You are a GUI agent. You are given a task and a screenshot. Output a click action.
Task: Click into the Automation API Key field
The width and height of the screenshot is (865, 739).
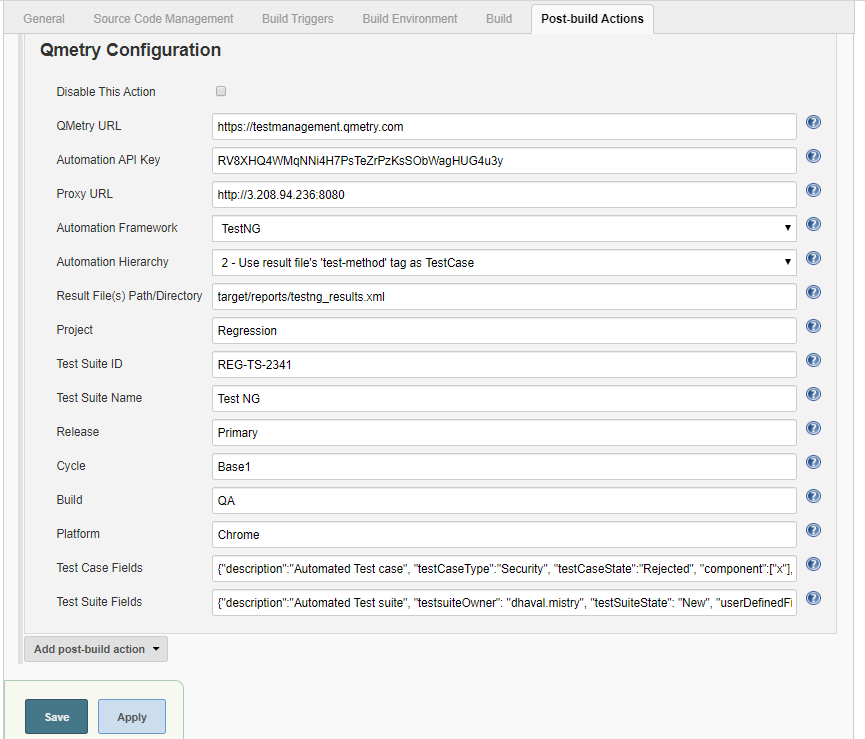tap(504, 160)
